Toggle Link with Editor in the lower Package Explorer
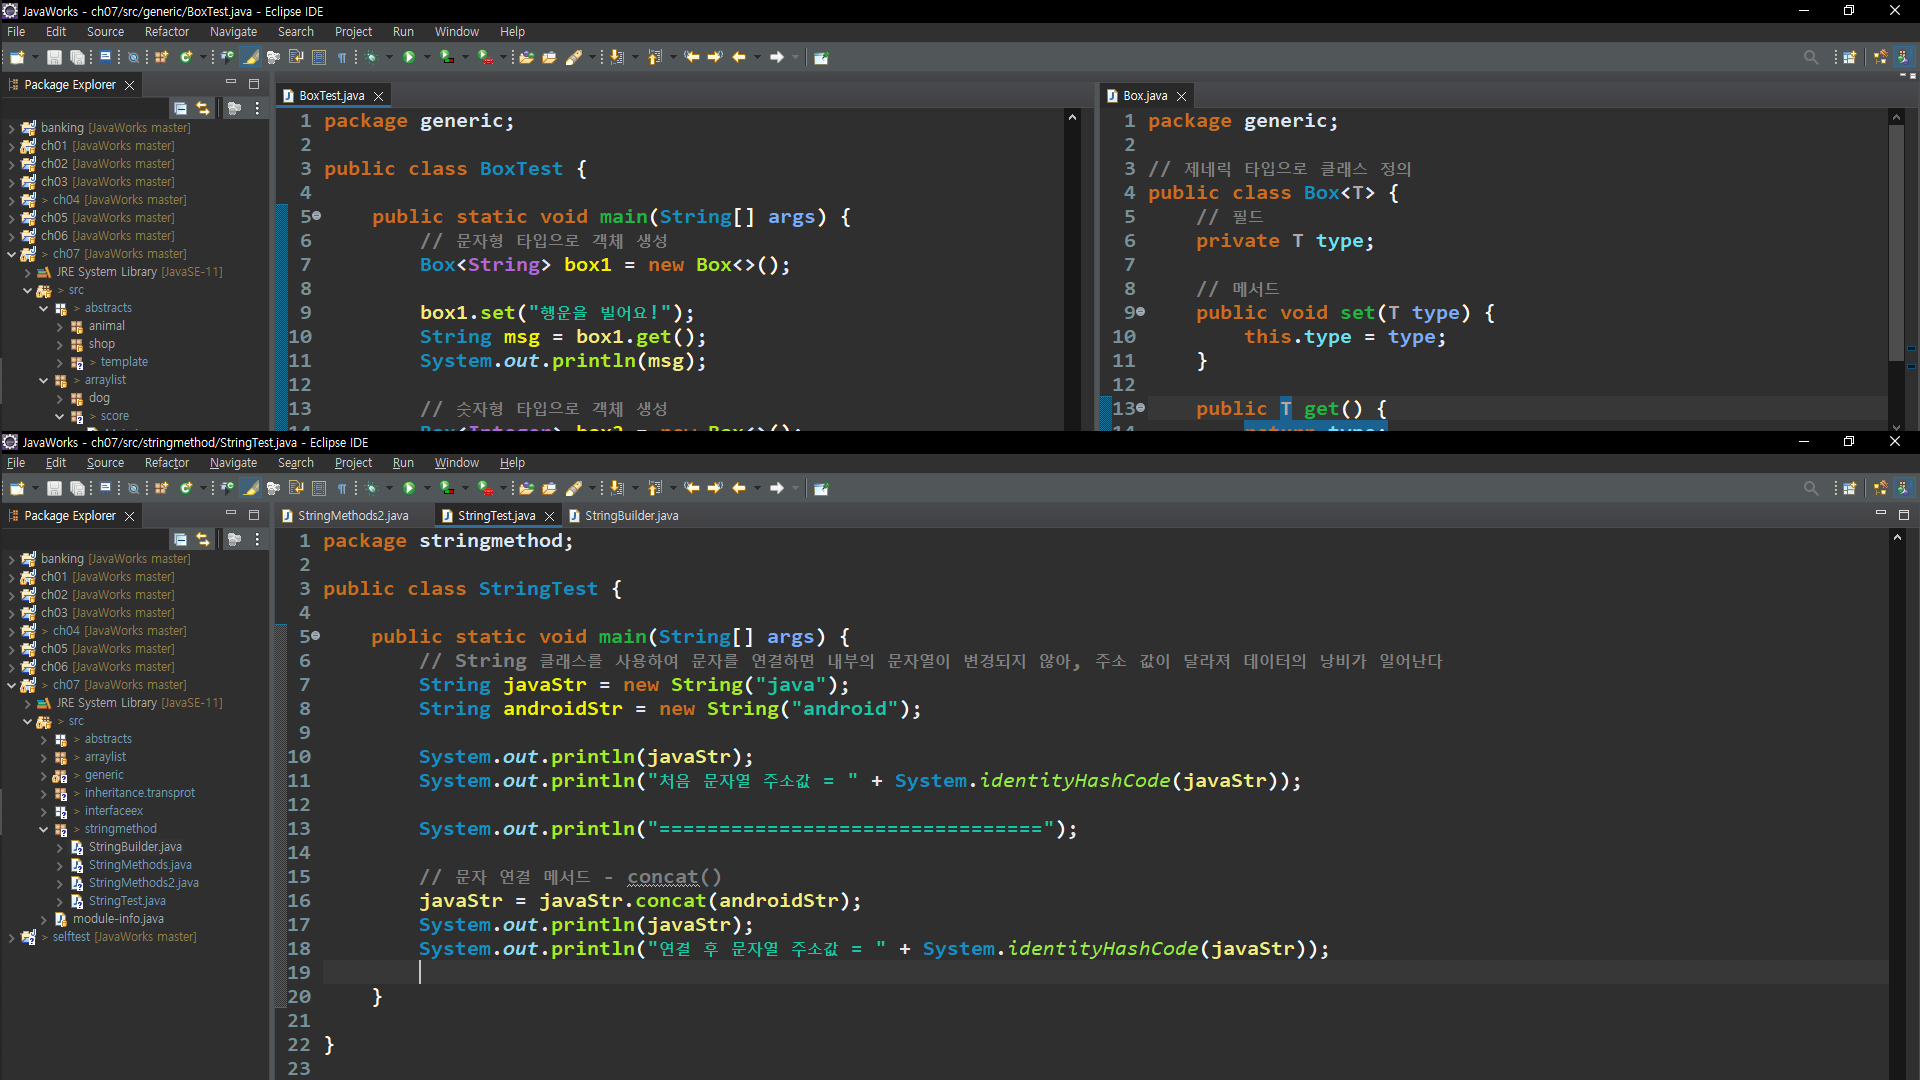Image resolution: width=1920 pixels, height=1080 pixels. [203, 539]
